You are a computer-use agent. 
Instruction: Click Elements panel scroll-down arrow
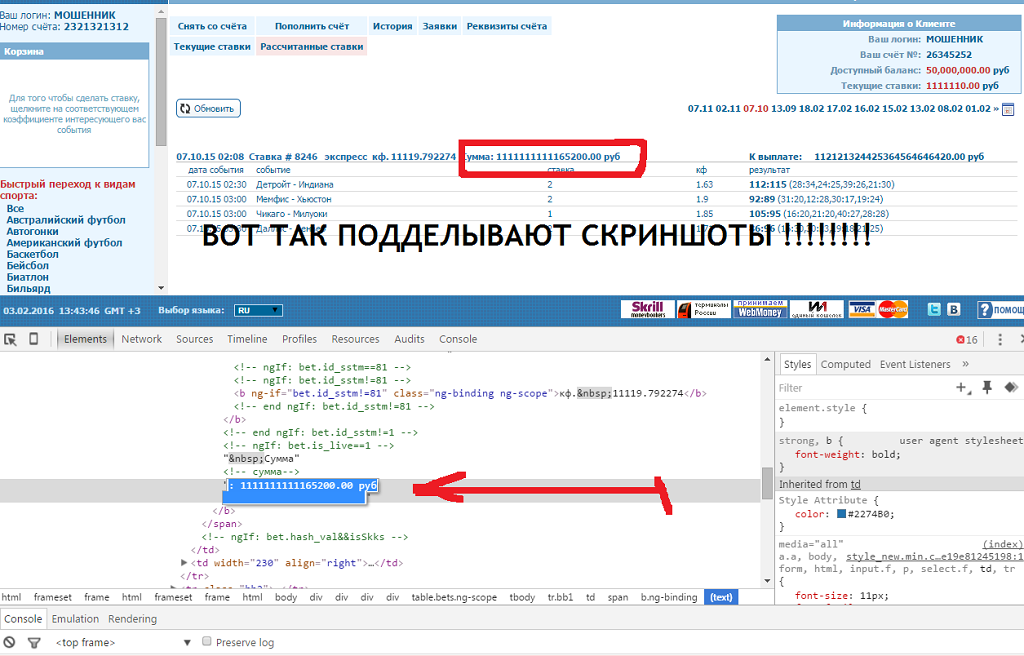[x=767, y=581]
